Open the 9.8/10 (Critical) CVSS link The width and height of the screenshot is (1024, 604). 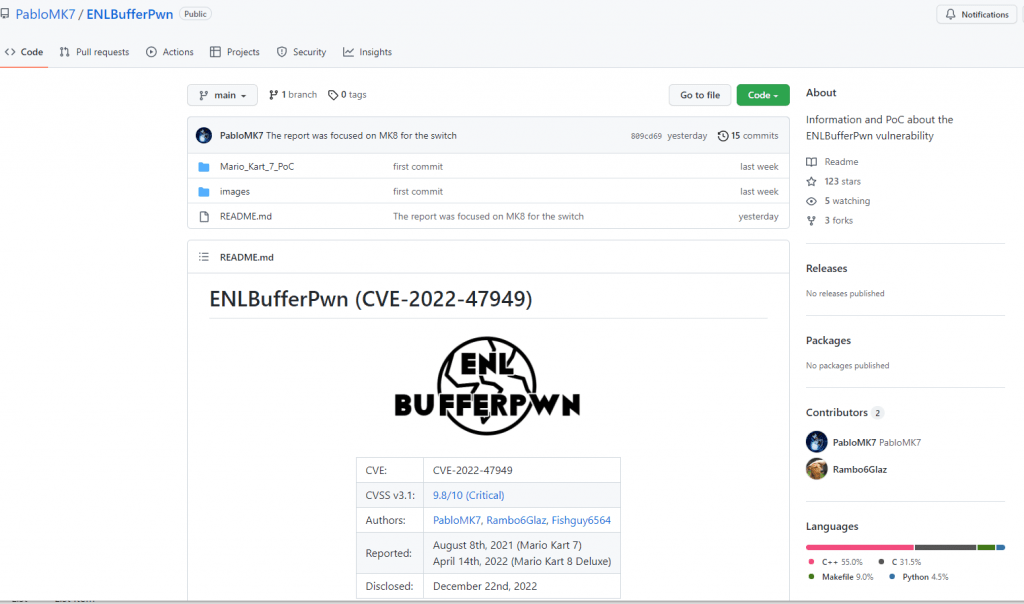tap(468, 496)
